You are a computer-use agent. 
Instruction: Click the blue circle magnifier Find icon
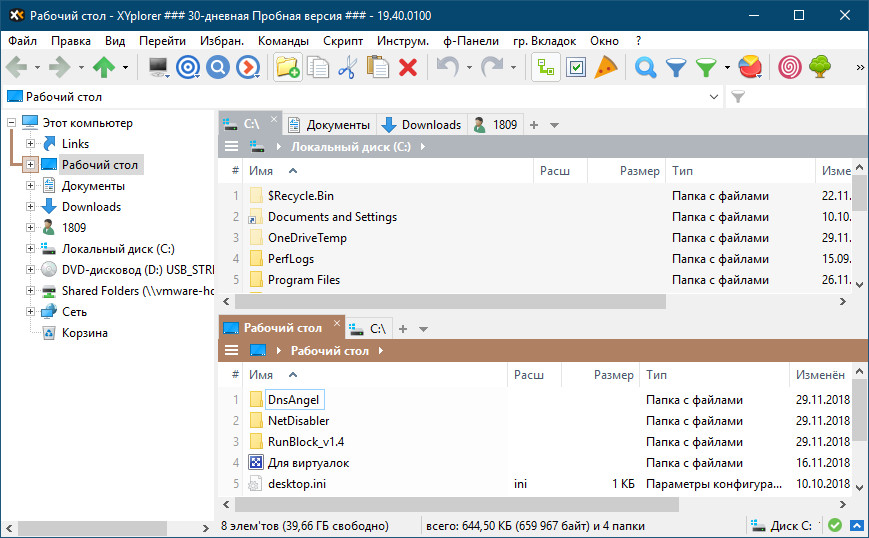[218, 68]
